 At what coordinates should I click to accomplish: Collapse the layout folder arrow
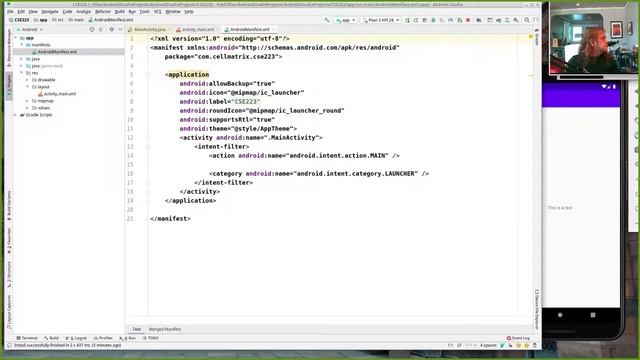(28, 87)
